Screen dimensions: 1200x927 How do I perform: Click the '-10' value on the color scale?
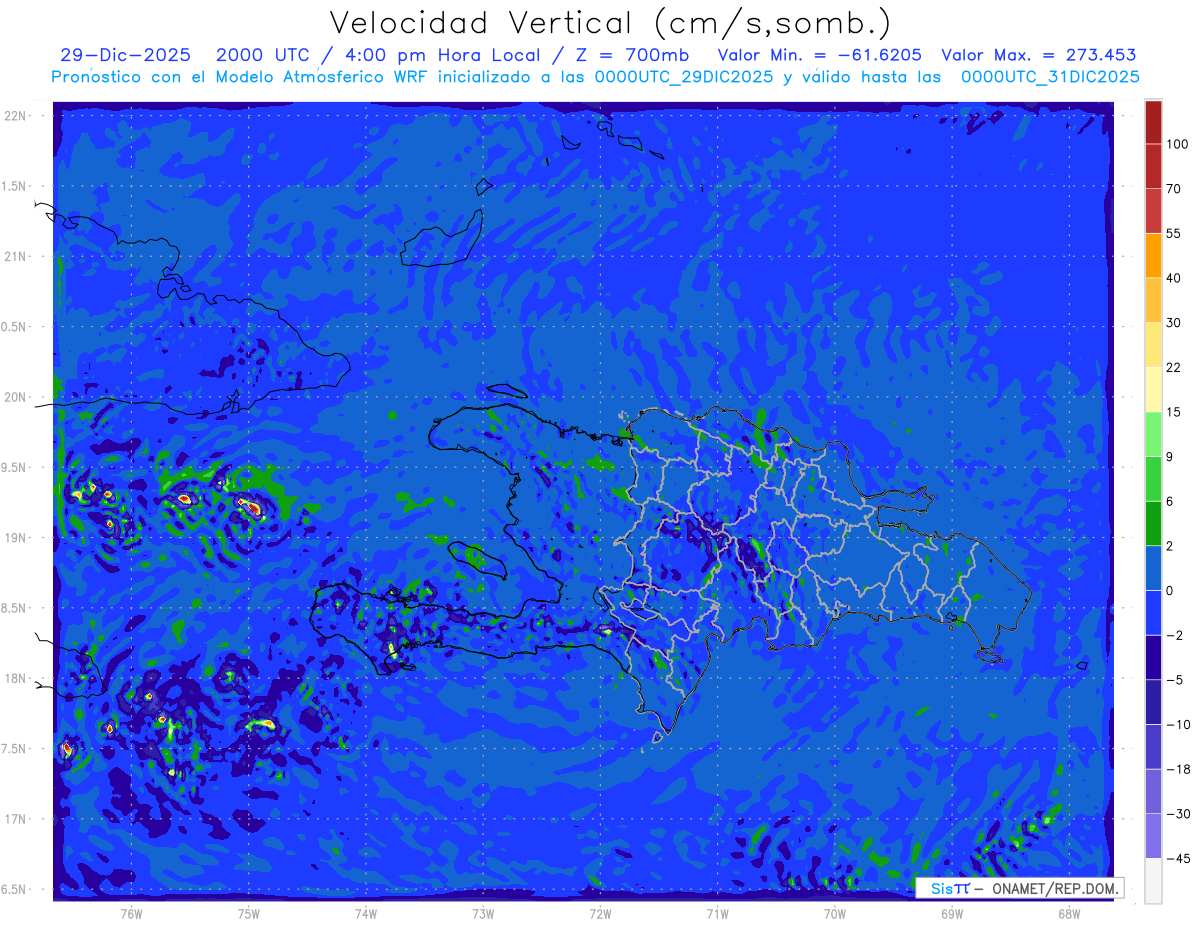1177,724
